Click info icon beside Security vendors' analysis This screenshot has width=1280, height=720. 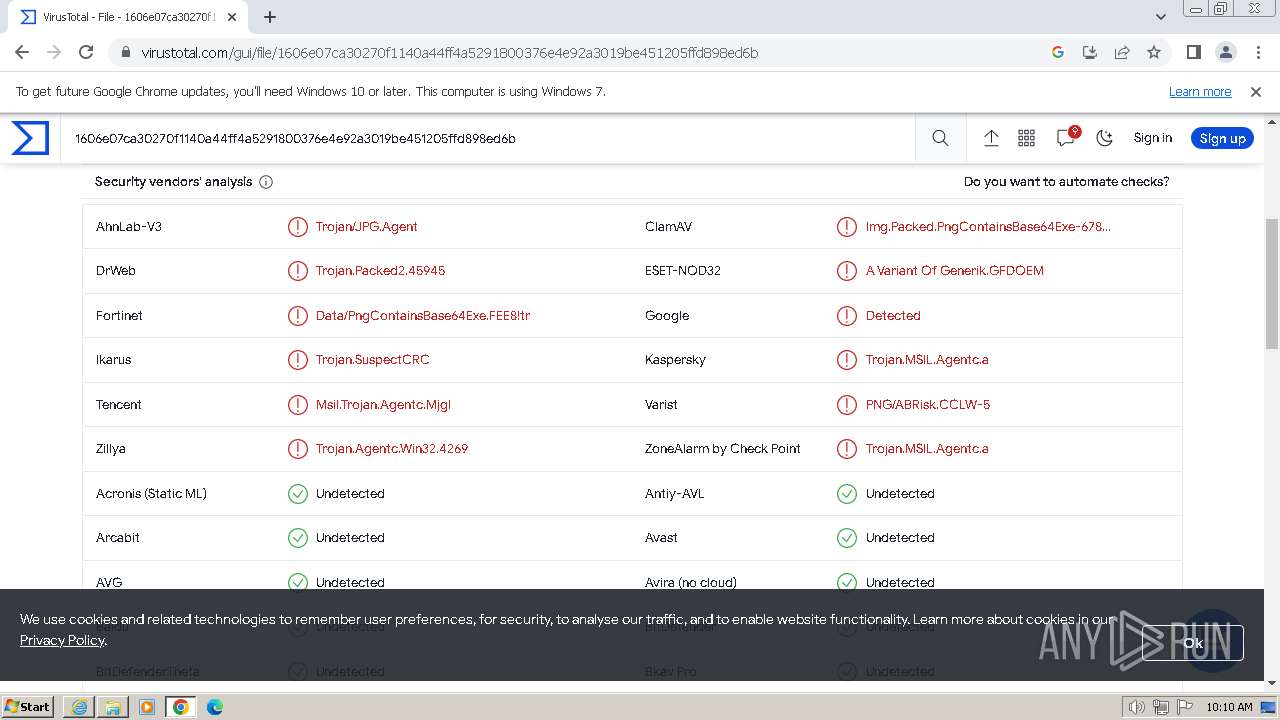(x=266, y=182)
